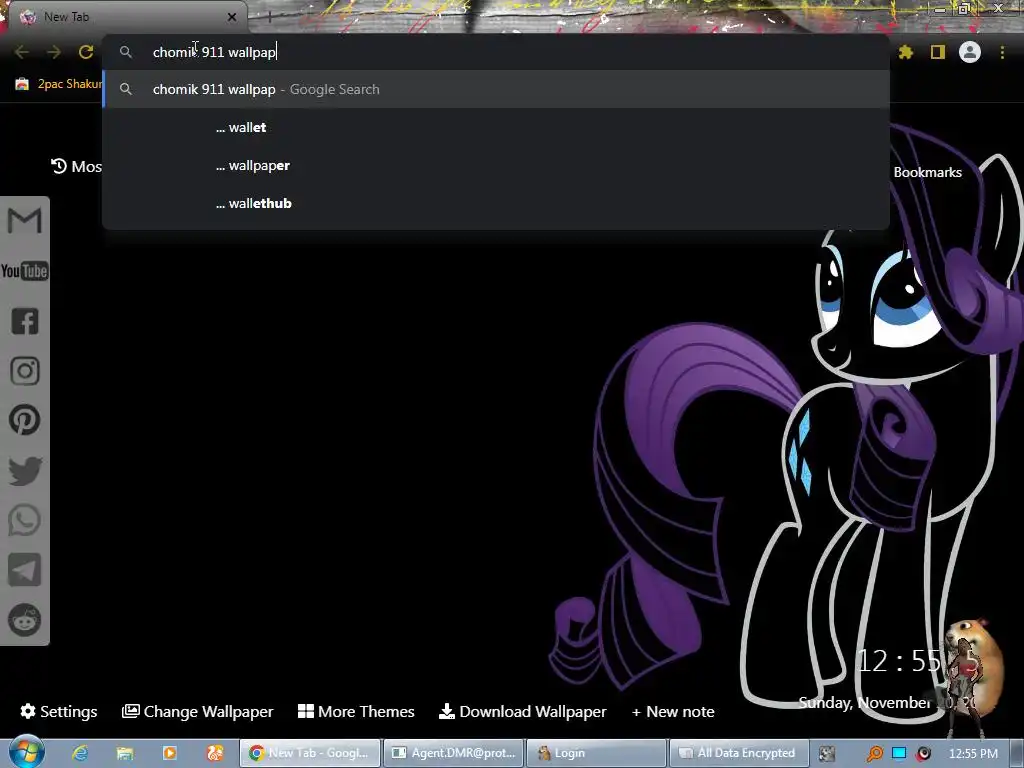Click the browser Forward arrow

[54, 52]
